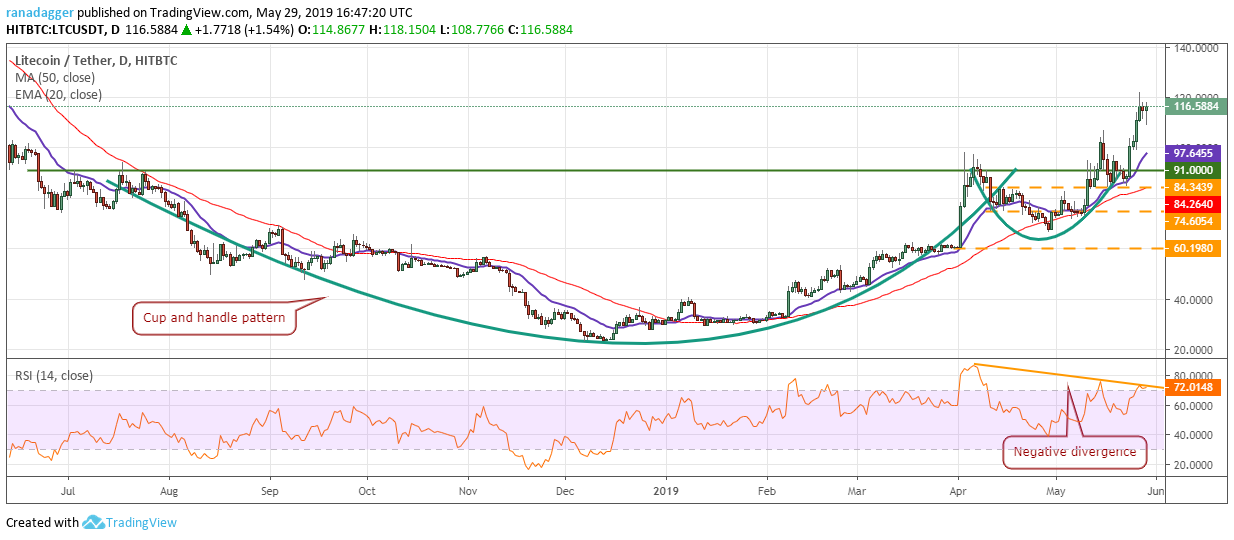Click the '2019' date axis label
The height and width of the screenshot is (540, 1234).
[x=665, y=491]
